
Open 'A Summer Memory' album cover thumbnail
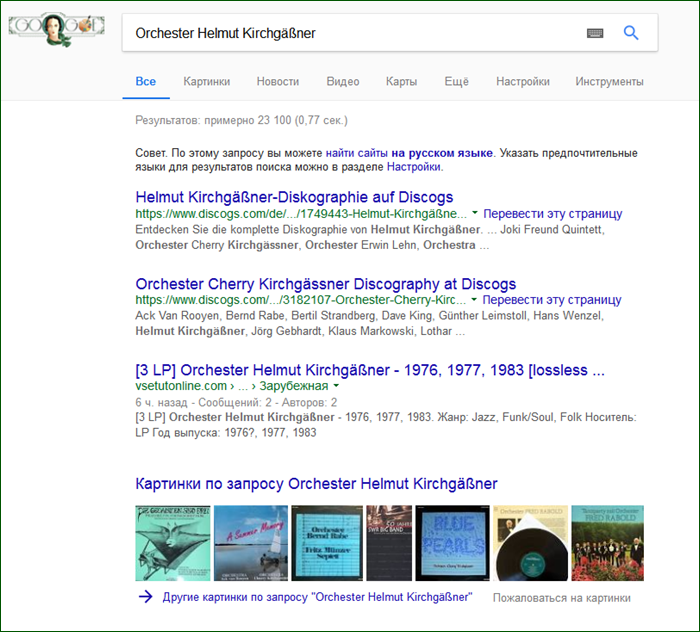[251, 543]
